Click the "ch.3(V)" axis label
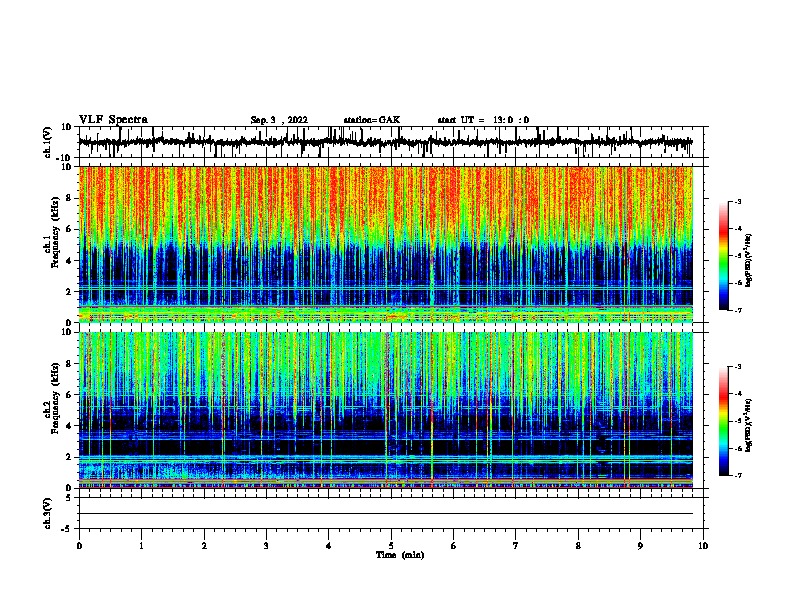The width and height of the screenshot is (792, 612). pyautogui.click(x=48, y=514)
